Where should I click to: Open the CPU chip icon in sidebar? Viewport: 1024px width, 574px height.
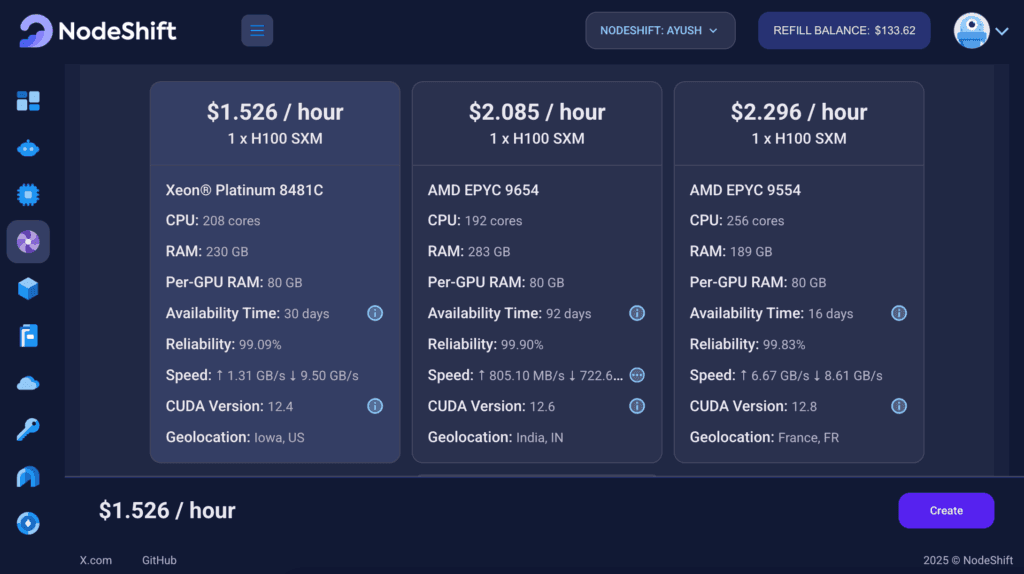coord(28,195)
